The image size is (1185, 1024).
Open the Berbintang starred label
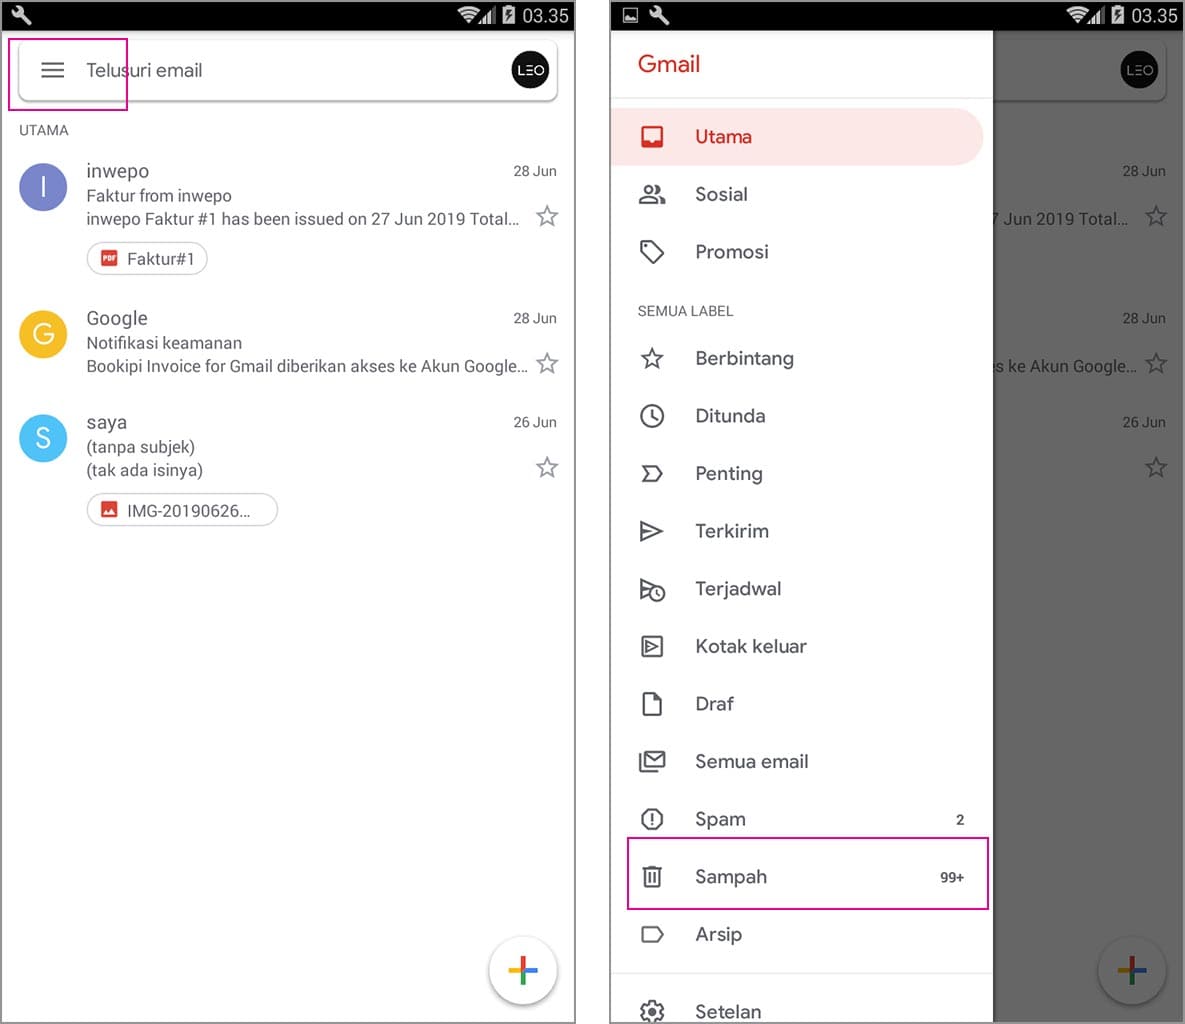[744, 358]
